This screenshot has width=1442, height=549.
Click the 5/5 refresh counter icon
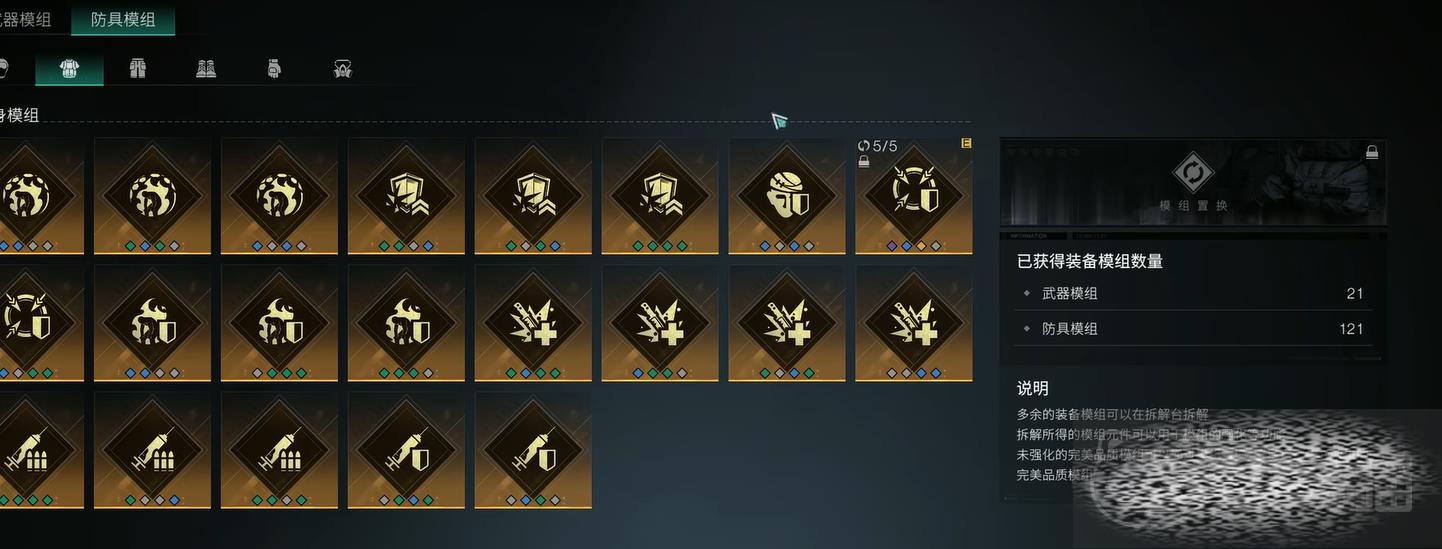tap(864, 146)
